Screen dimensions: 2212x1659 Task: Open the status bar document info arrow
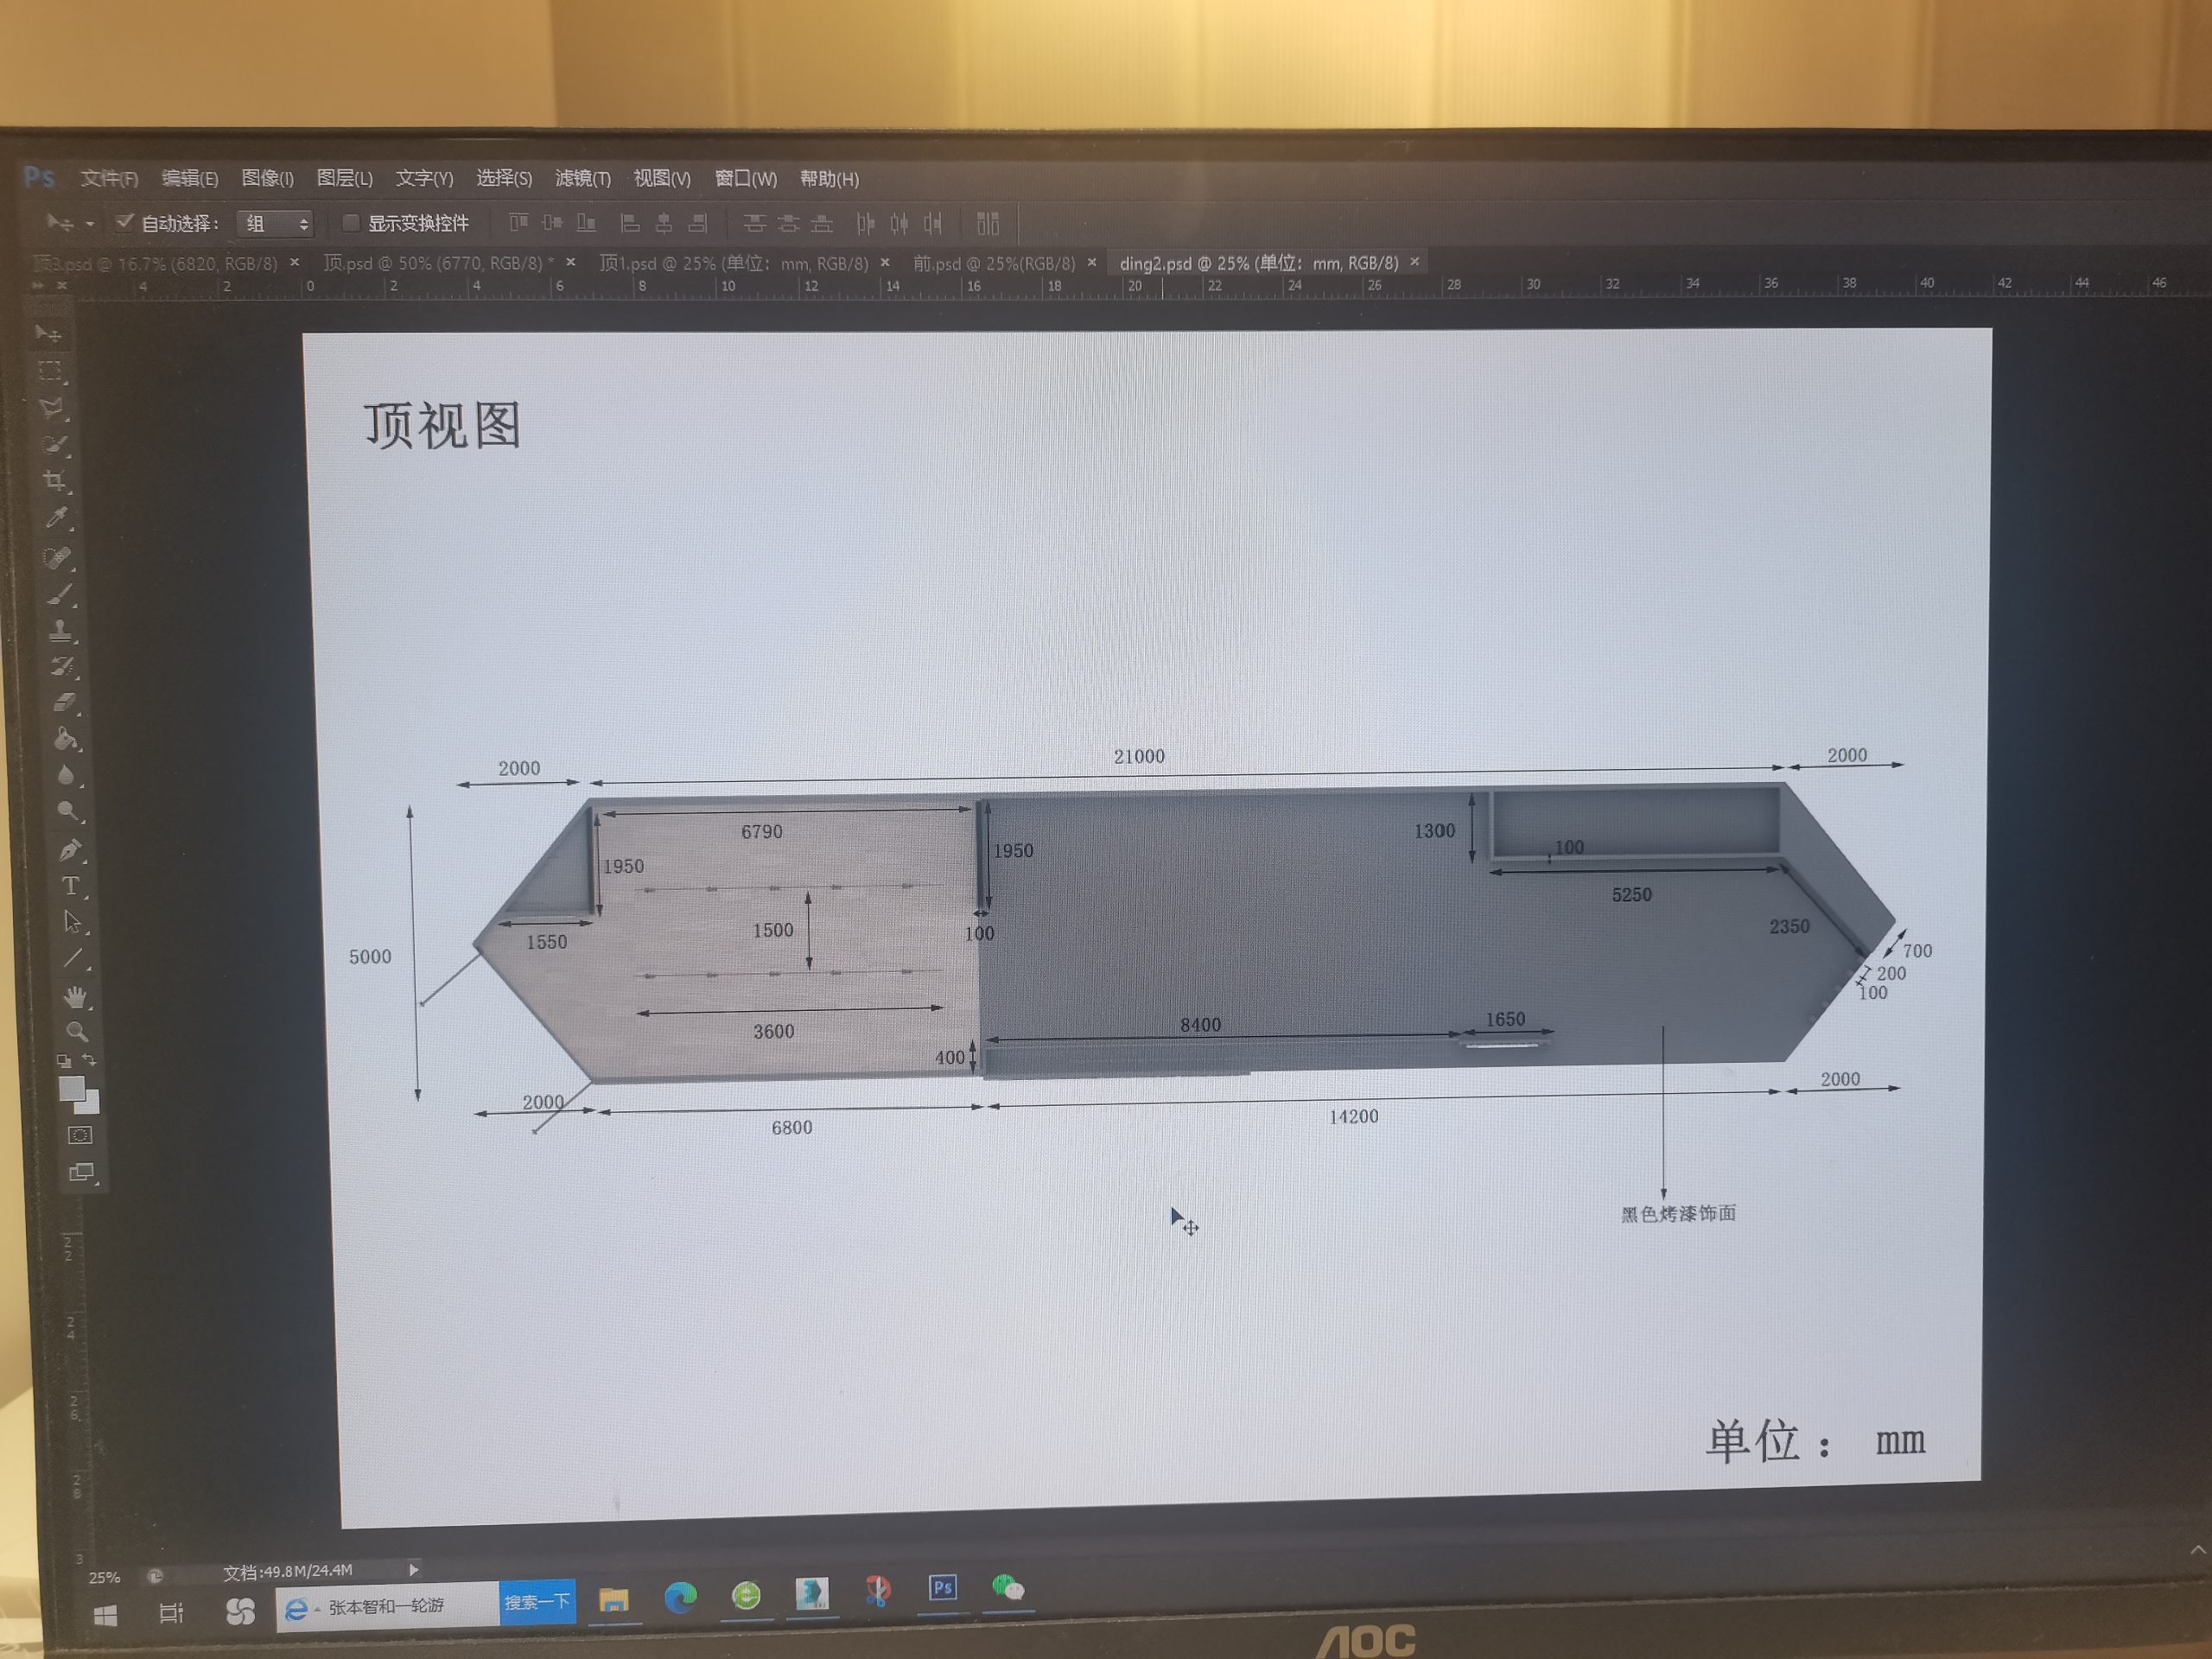413,1569
